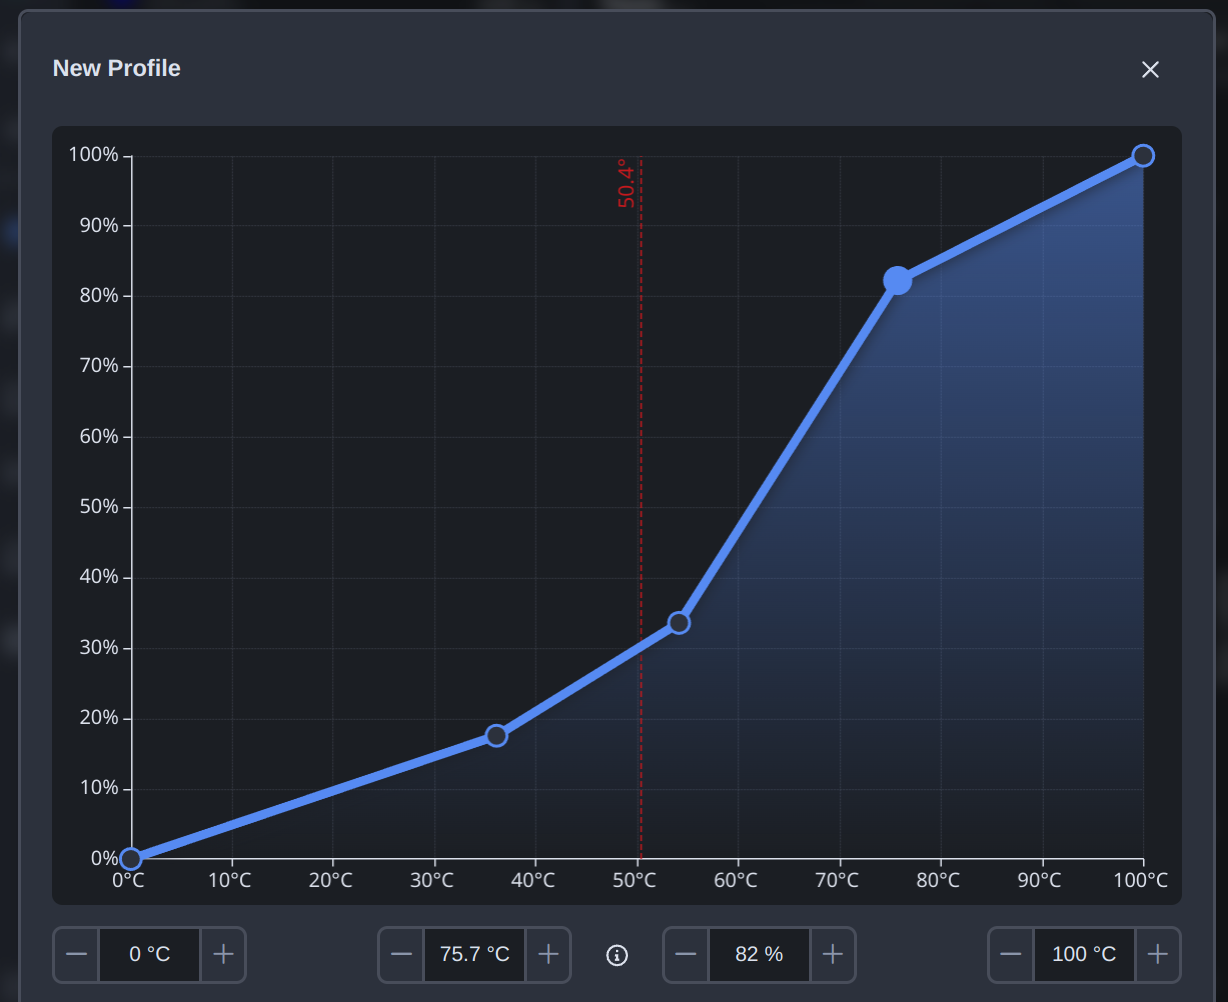Click the 75.7 °C temperature input field
Viewport: 1228px width, 1002px height.
click(474, 955)
